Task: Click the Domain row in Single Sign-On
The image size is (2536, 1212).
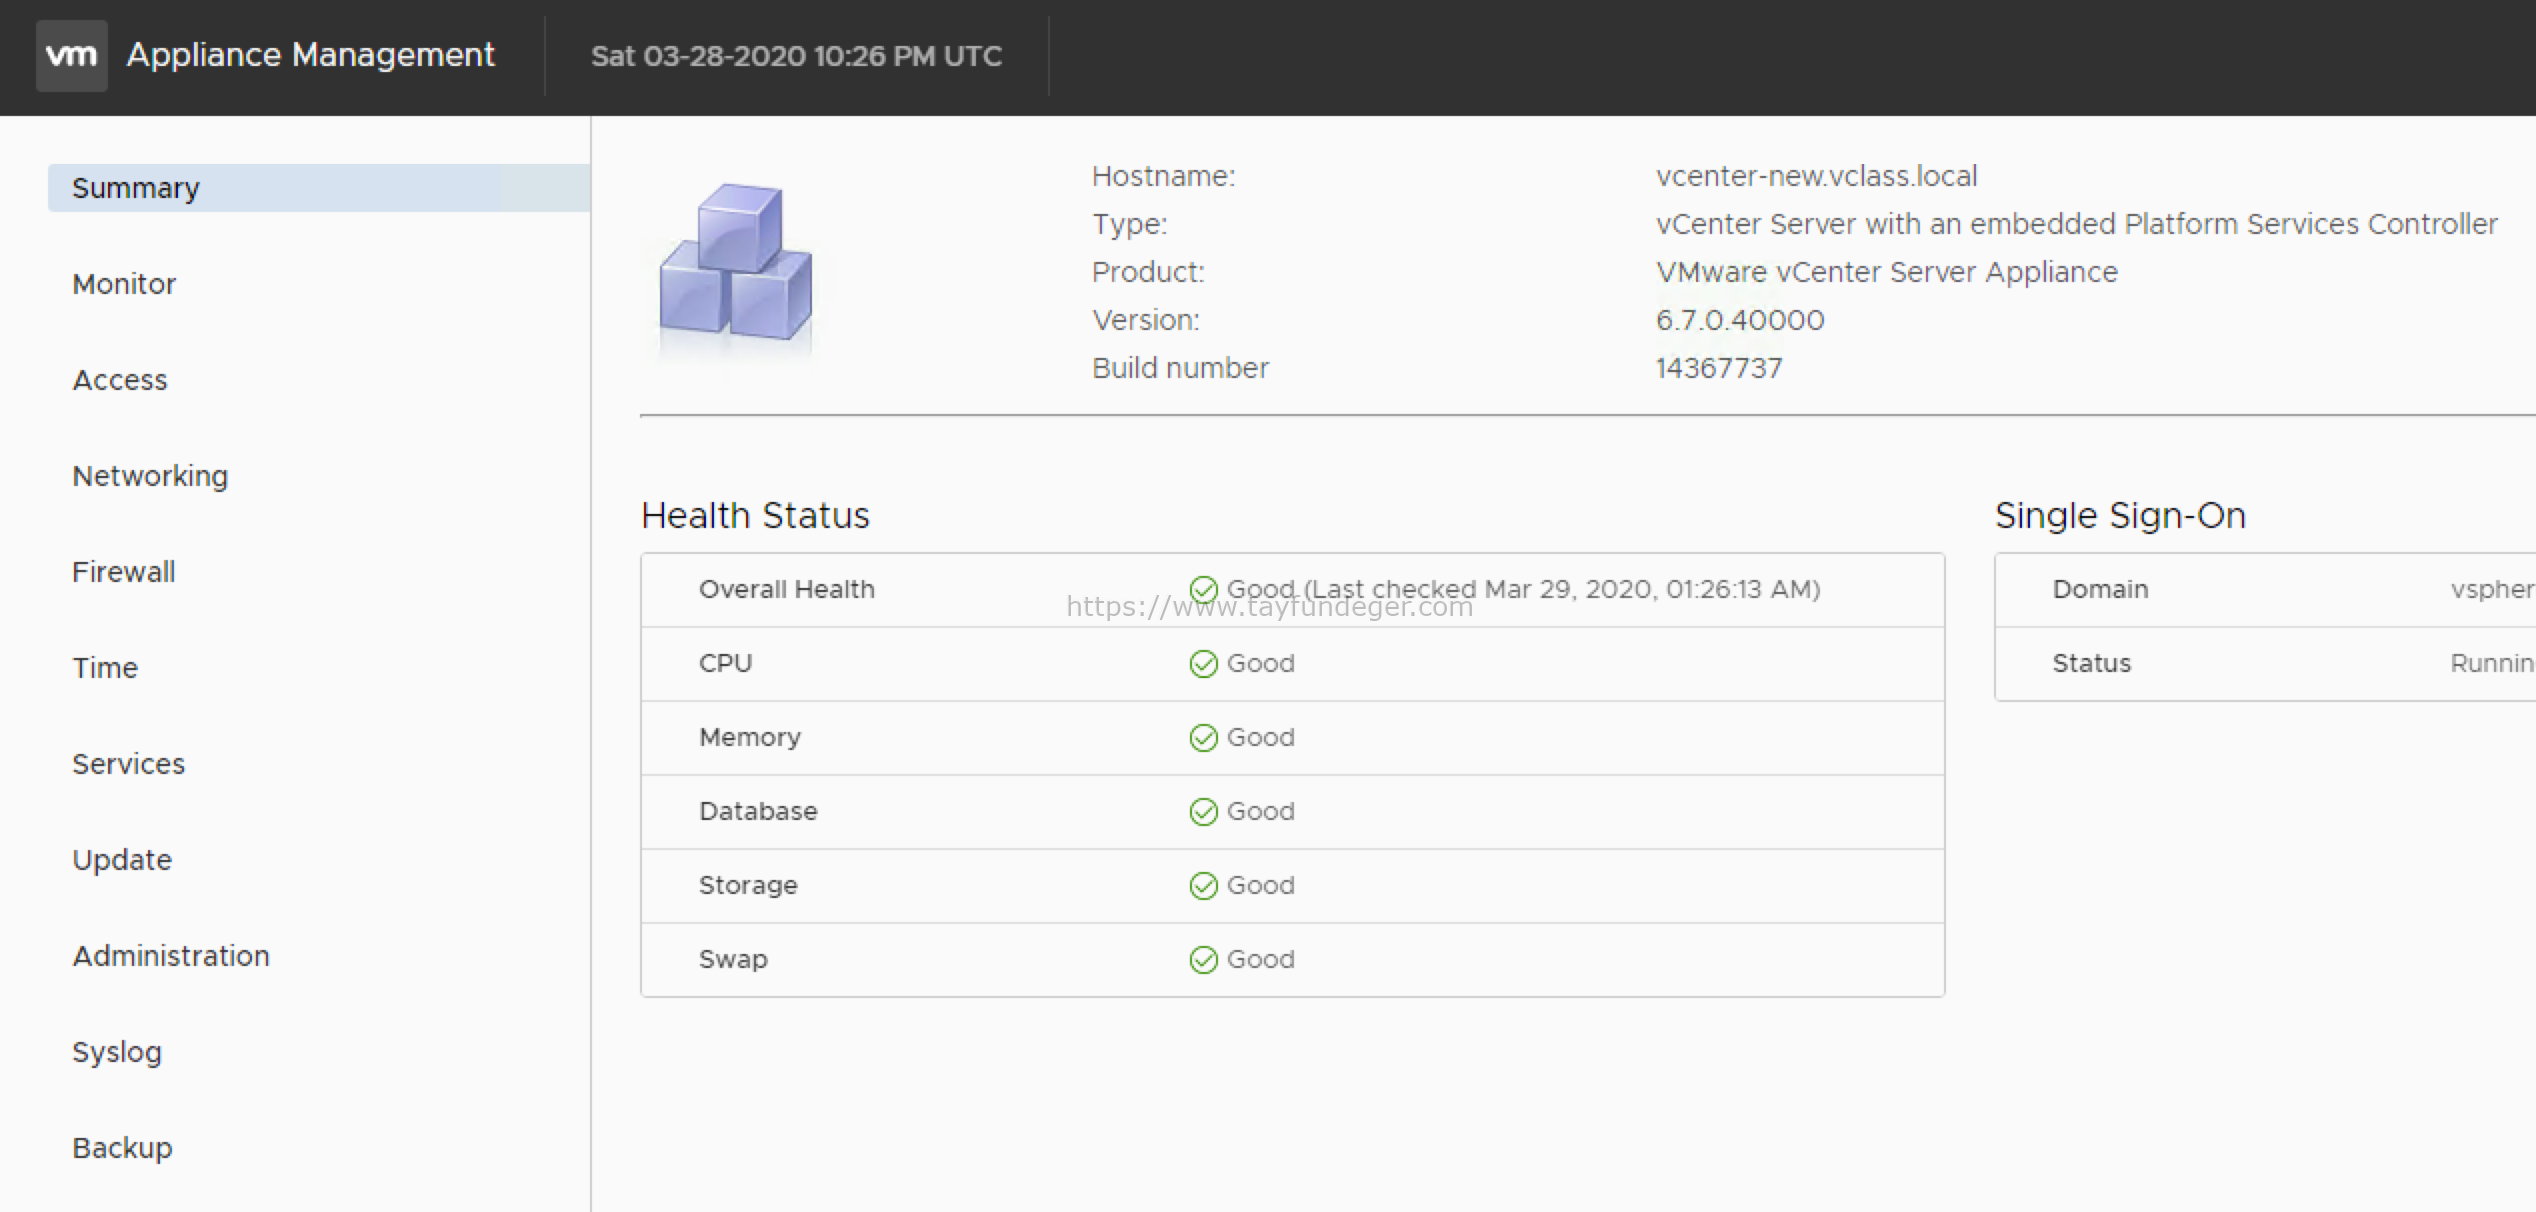Action: point(2265,590)
